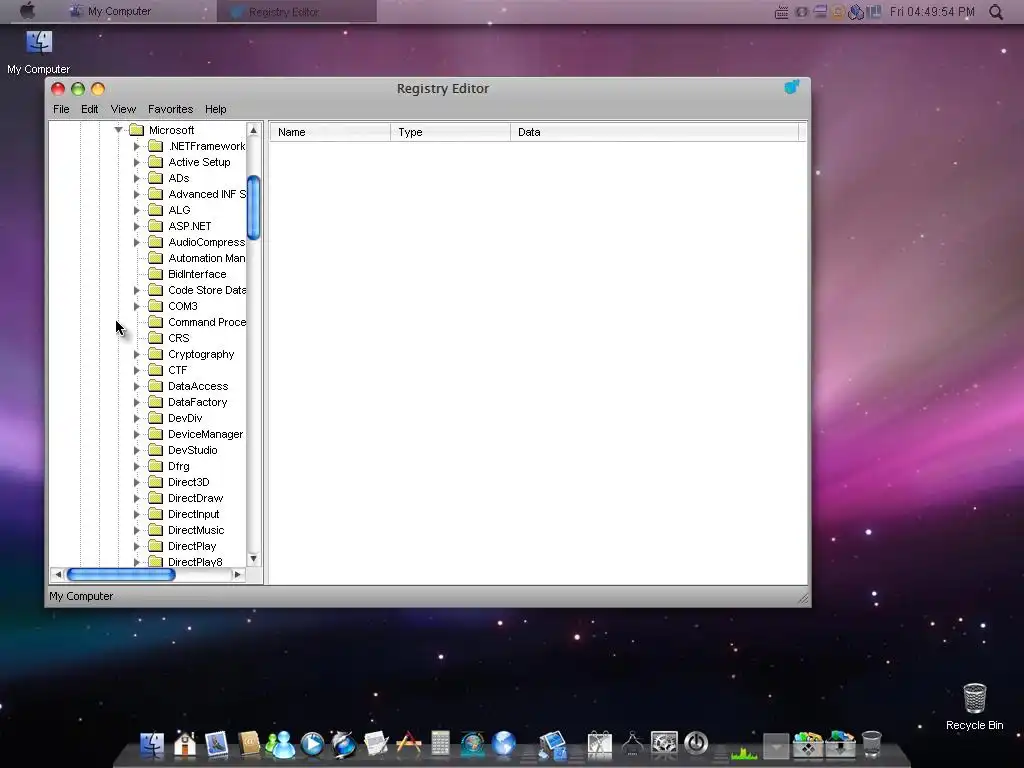Open the Favorites menu
This screenshot has height=768, width=1024.
coord(170,109)
